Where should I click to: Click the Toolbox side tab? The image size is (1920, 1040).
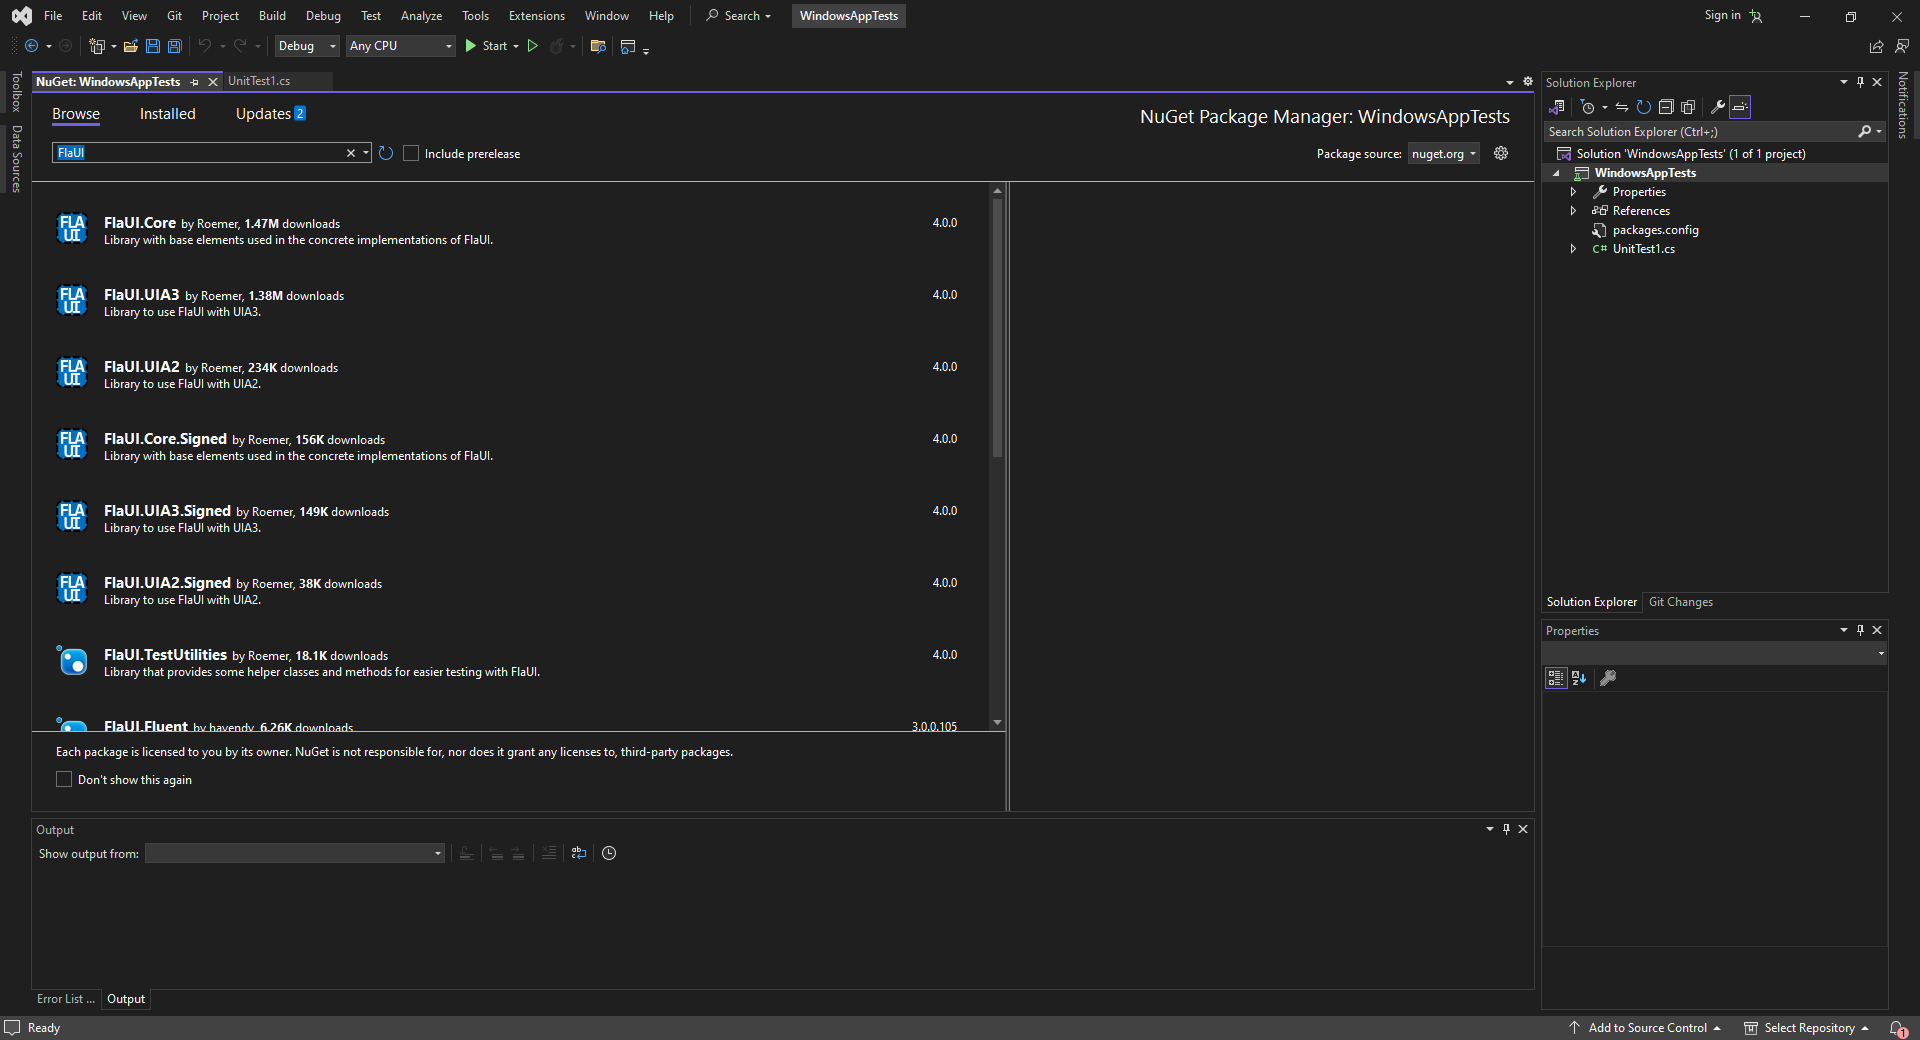pyautogui.click(x=16, y=92)
